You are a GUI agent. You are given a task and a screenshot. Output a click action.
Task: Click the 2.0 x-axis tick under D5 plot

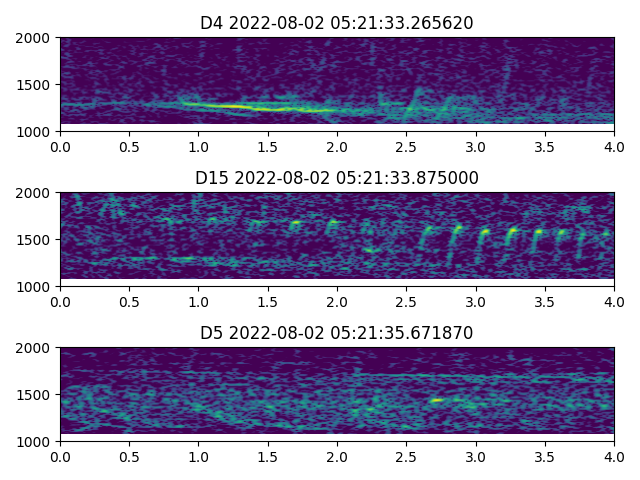[x=337, y=456]
